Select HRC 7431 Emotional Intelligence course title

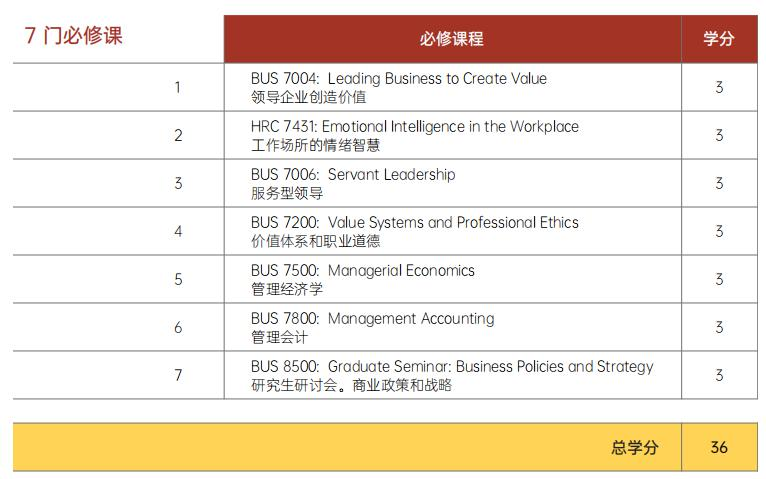pyautogui.click(x=414, y=126)
